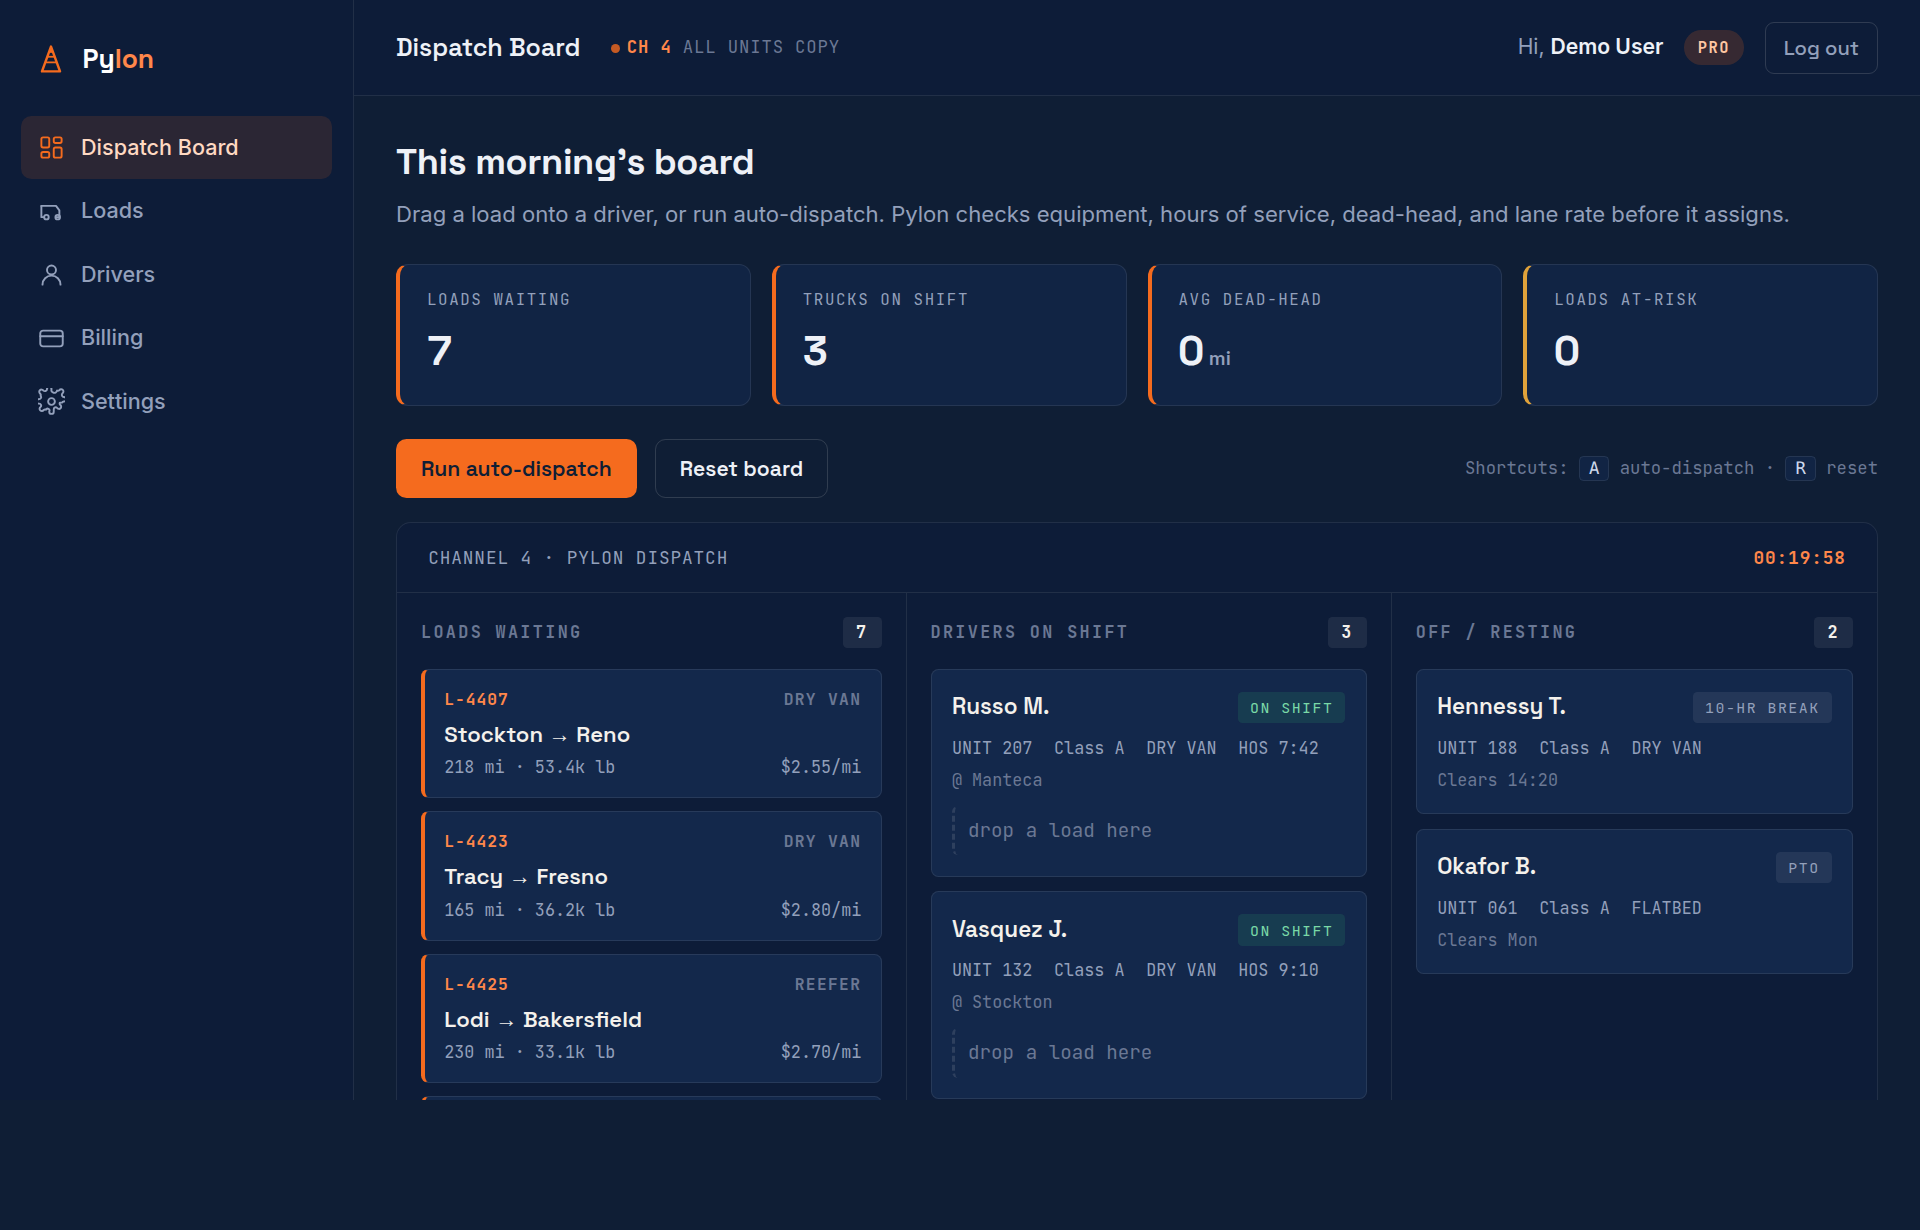Click the REEFER tag on L-4425

coord(828,985)
